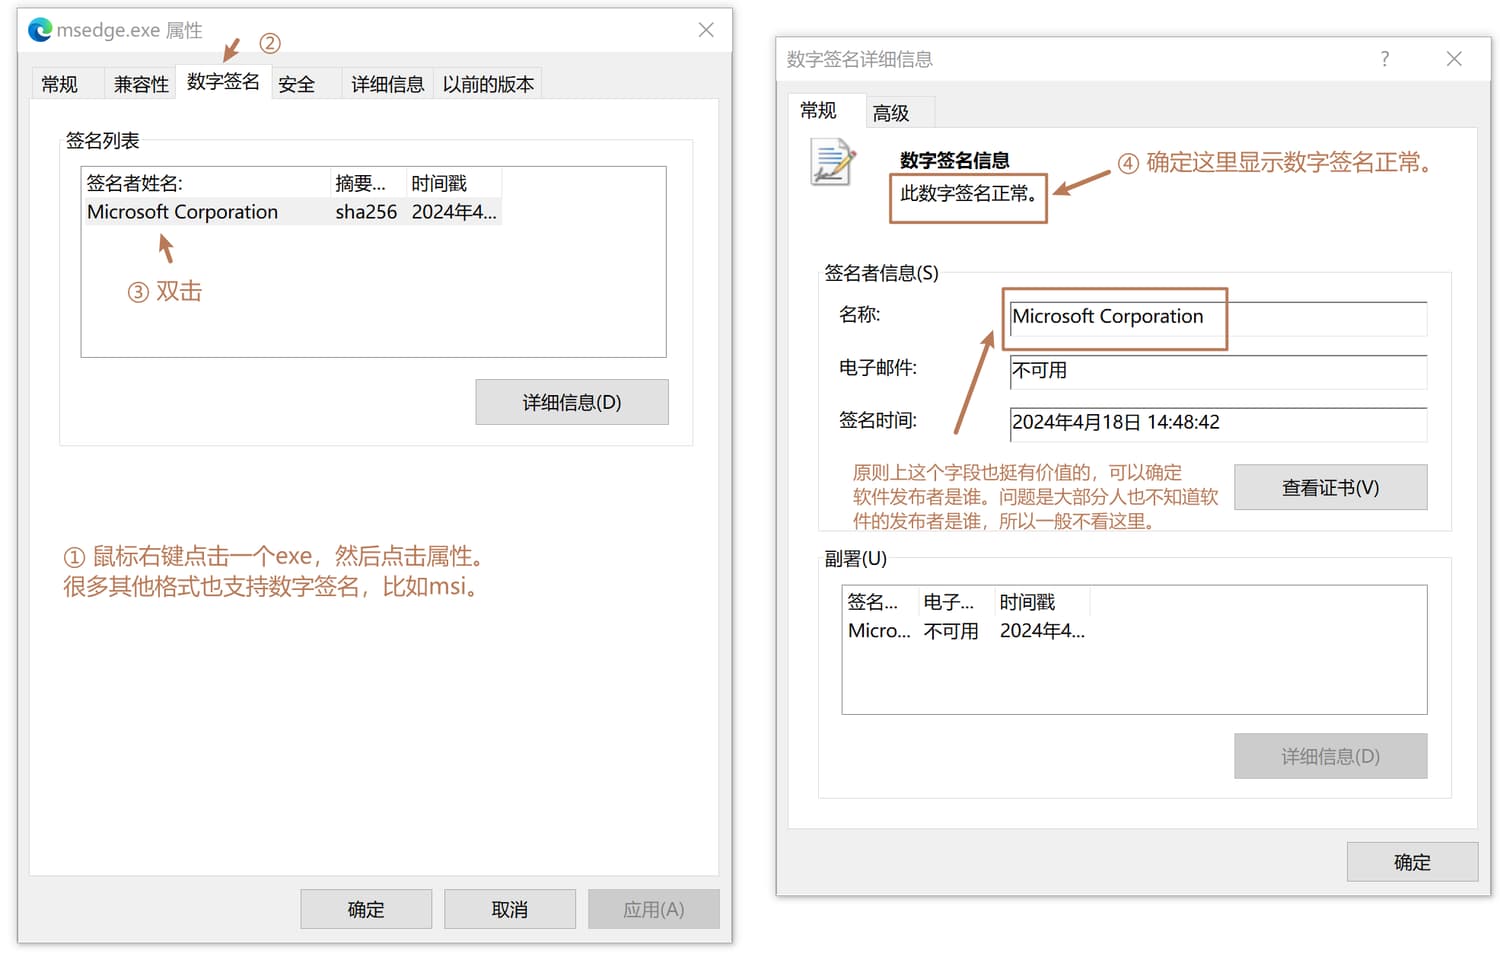Viewport: 1500px width, 960px height.
Task: Open the 常规 tab in properties window
Action: pyautogui.click(x=59, y=85)
